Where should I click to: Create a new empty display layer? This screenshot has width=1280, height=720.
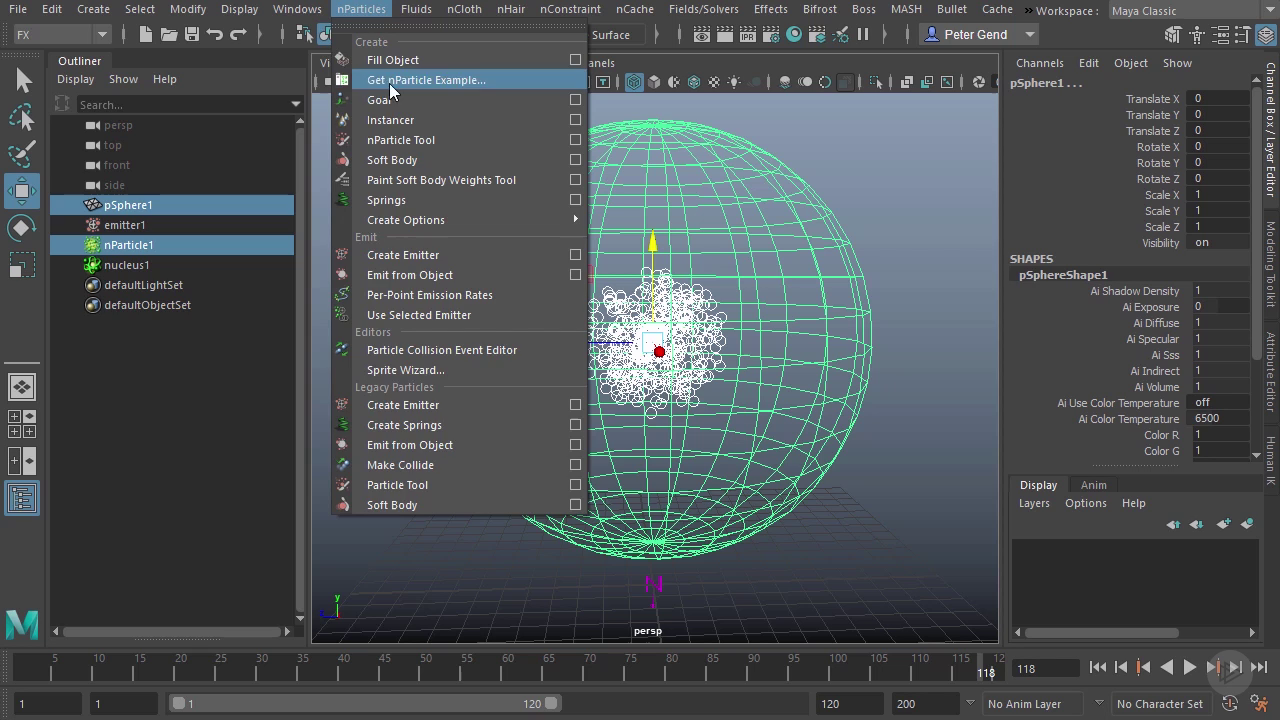pos(1223,524)
